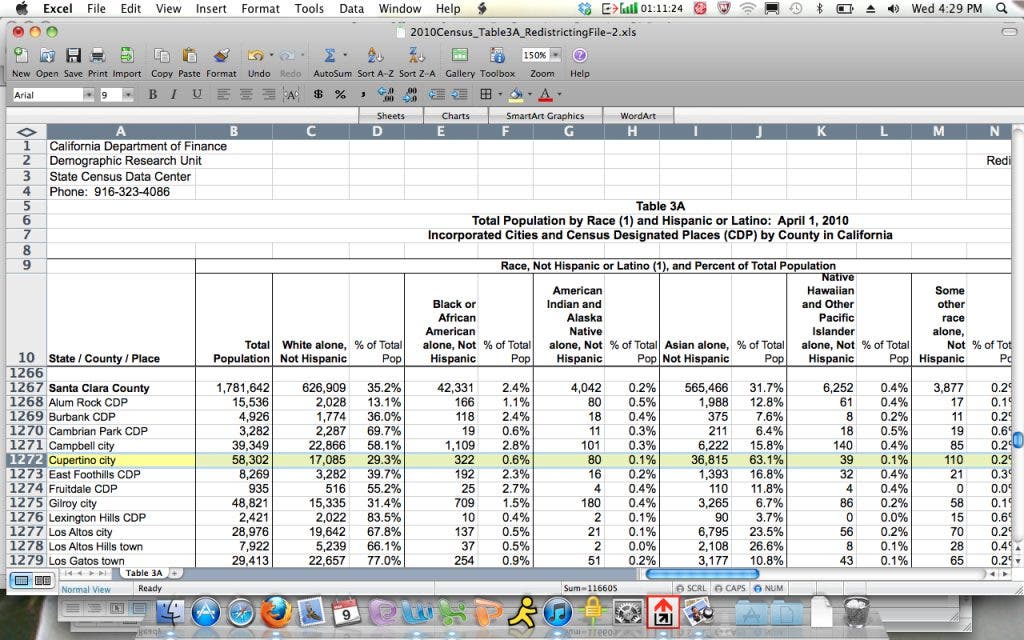Create a new workbook with New icon
This screenshot has width=1024, height=640.
coord(21,56)
